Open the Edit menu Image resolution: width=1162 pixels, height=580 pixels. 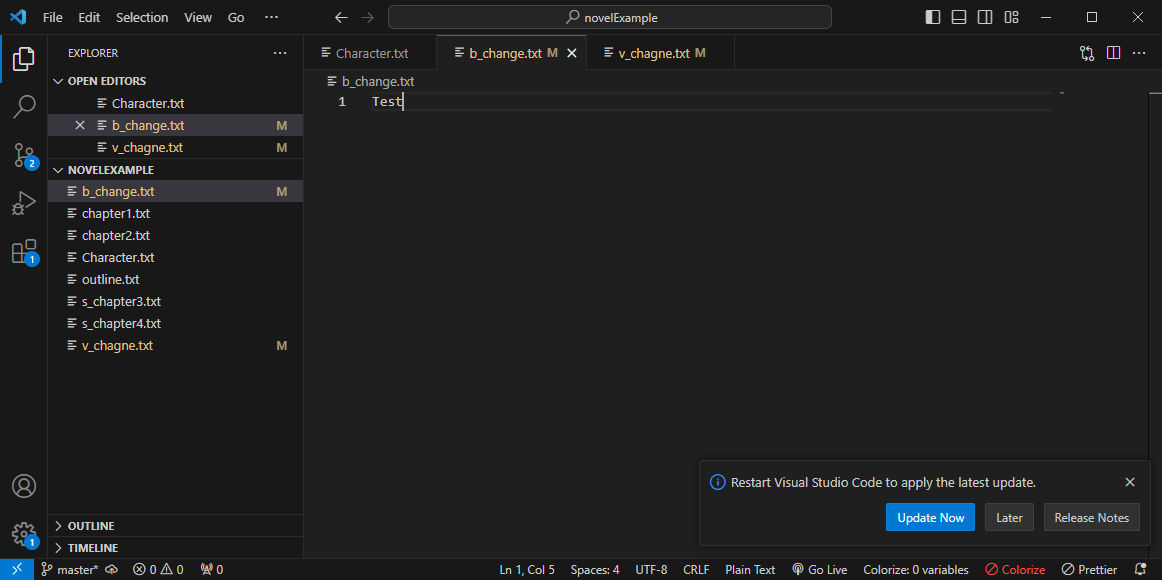pos(89,17)
